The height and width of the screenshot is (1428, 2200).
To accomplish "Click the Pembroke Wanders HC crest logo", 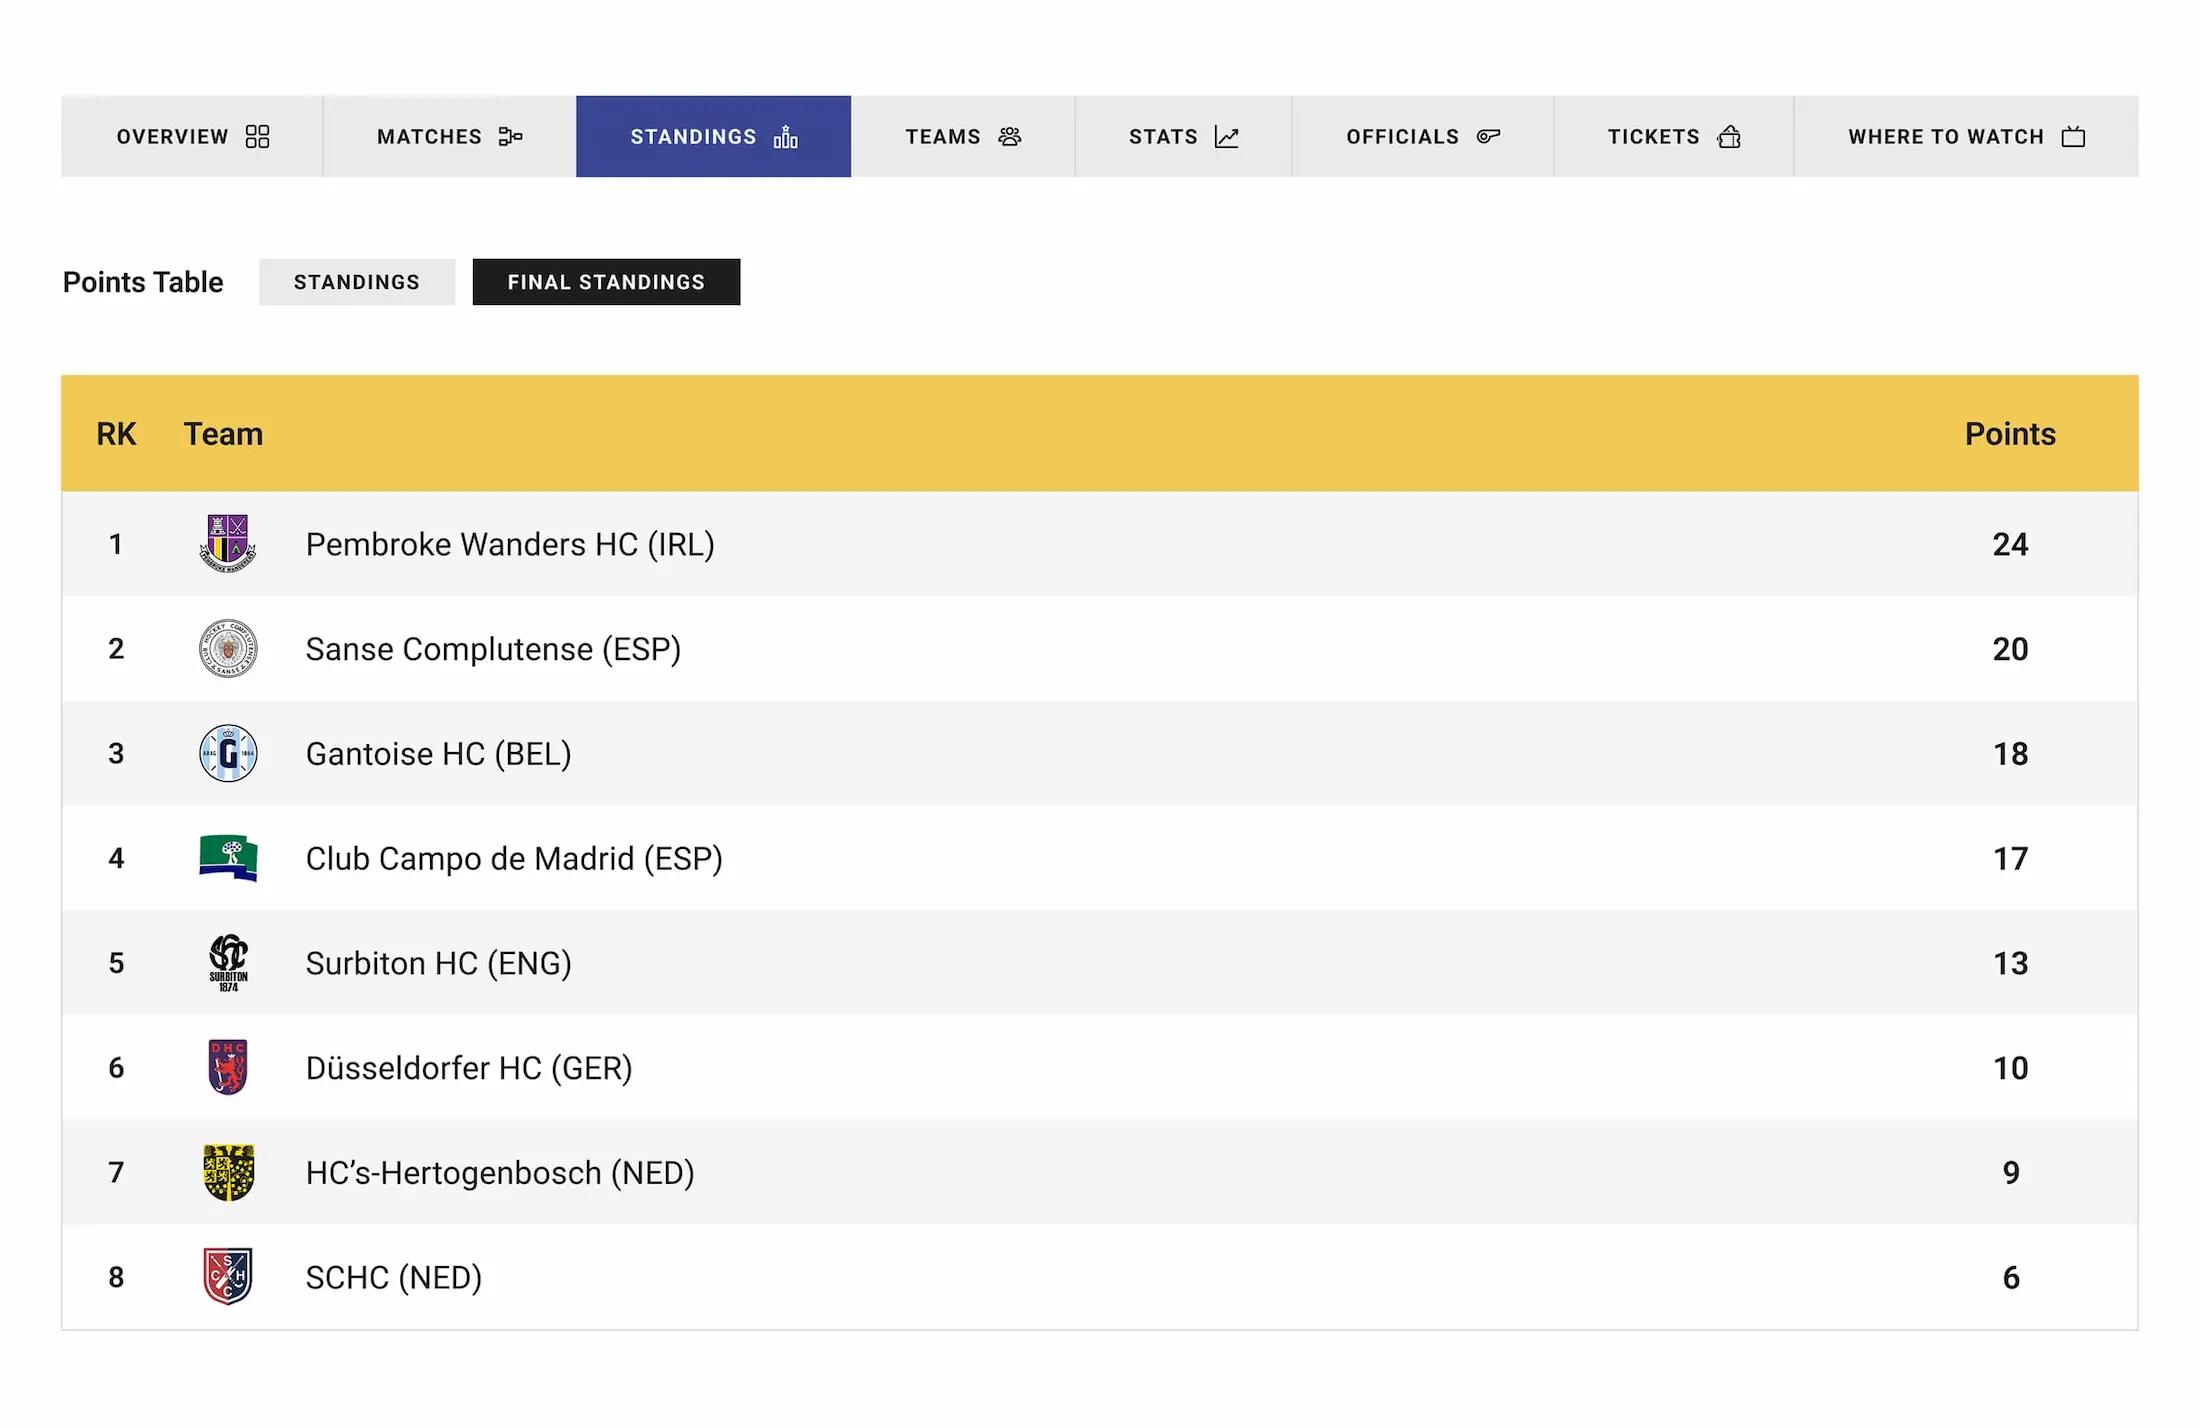I will click(x=228, y=543).
